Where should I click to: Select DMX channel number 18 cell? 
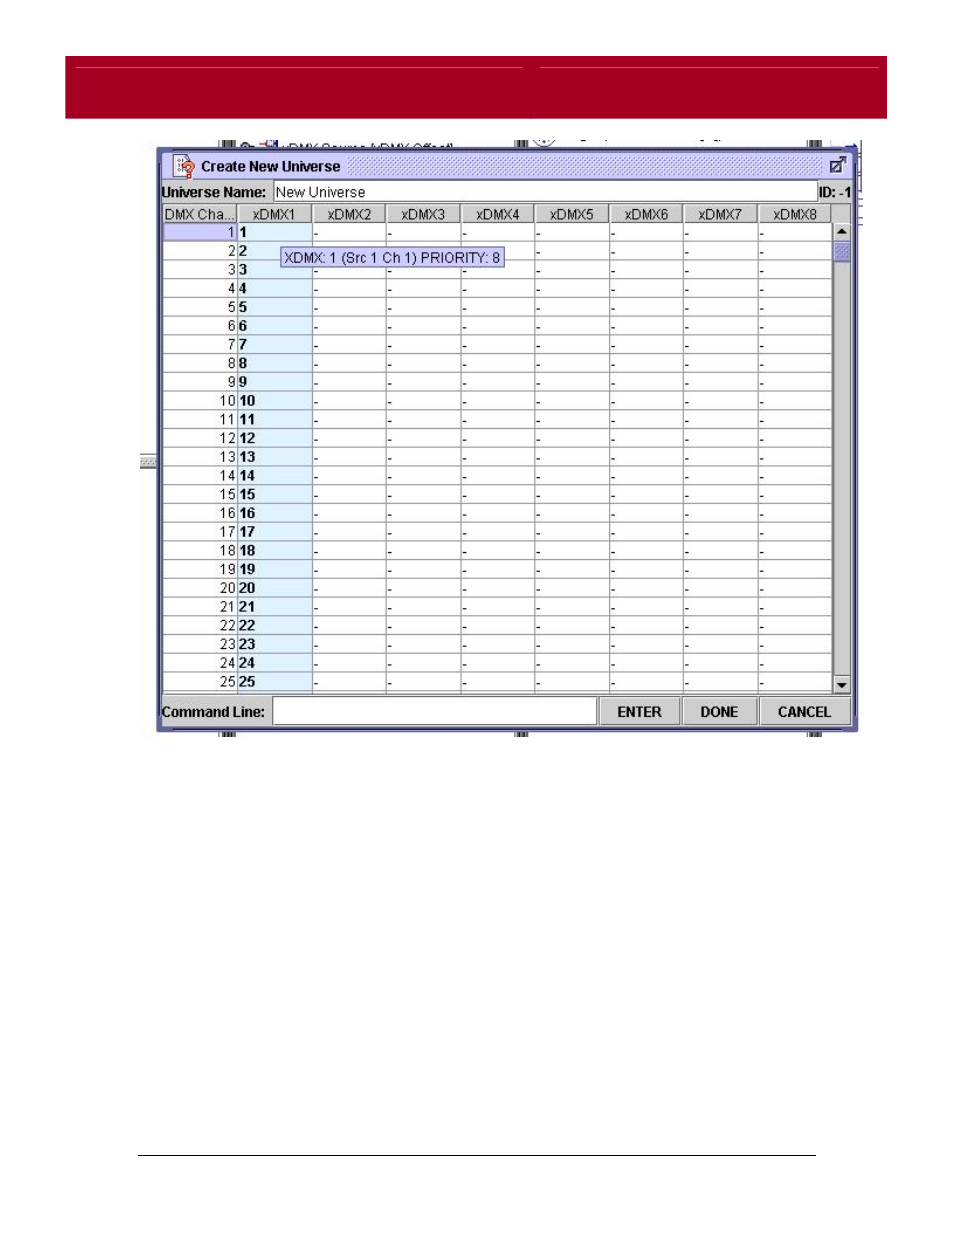[200, 551]
